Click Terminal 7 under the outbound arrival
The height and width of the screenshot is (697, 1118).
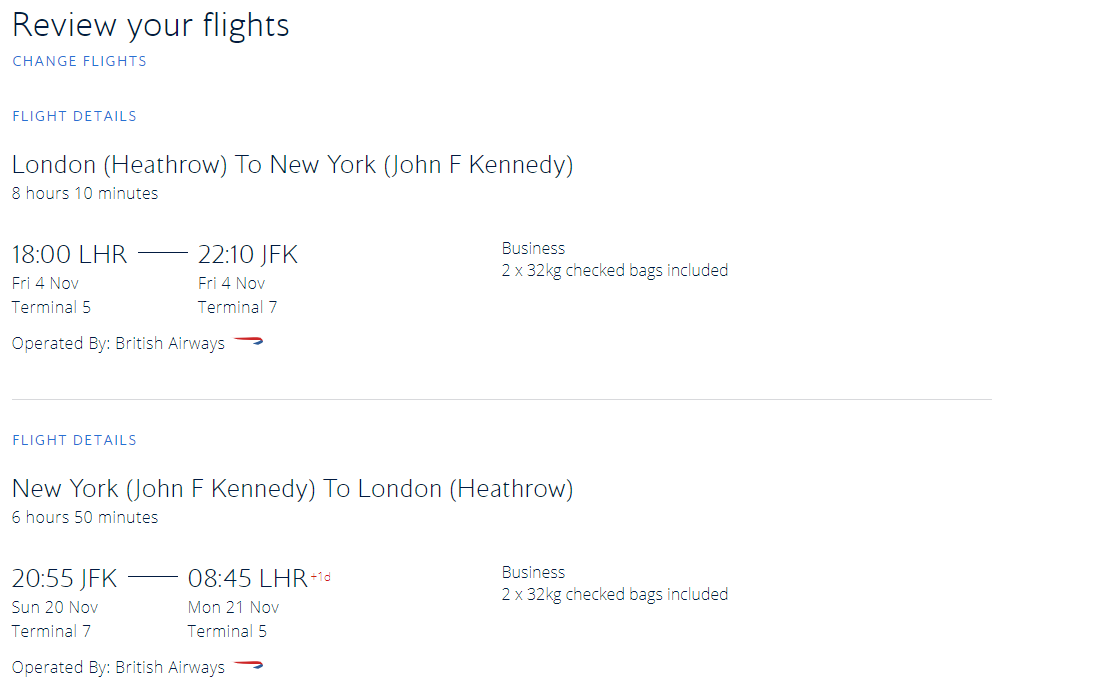237,307
